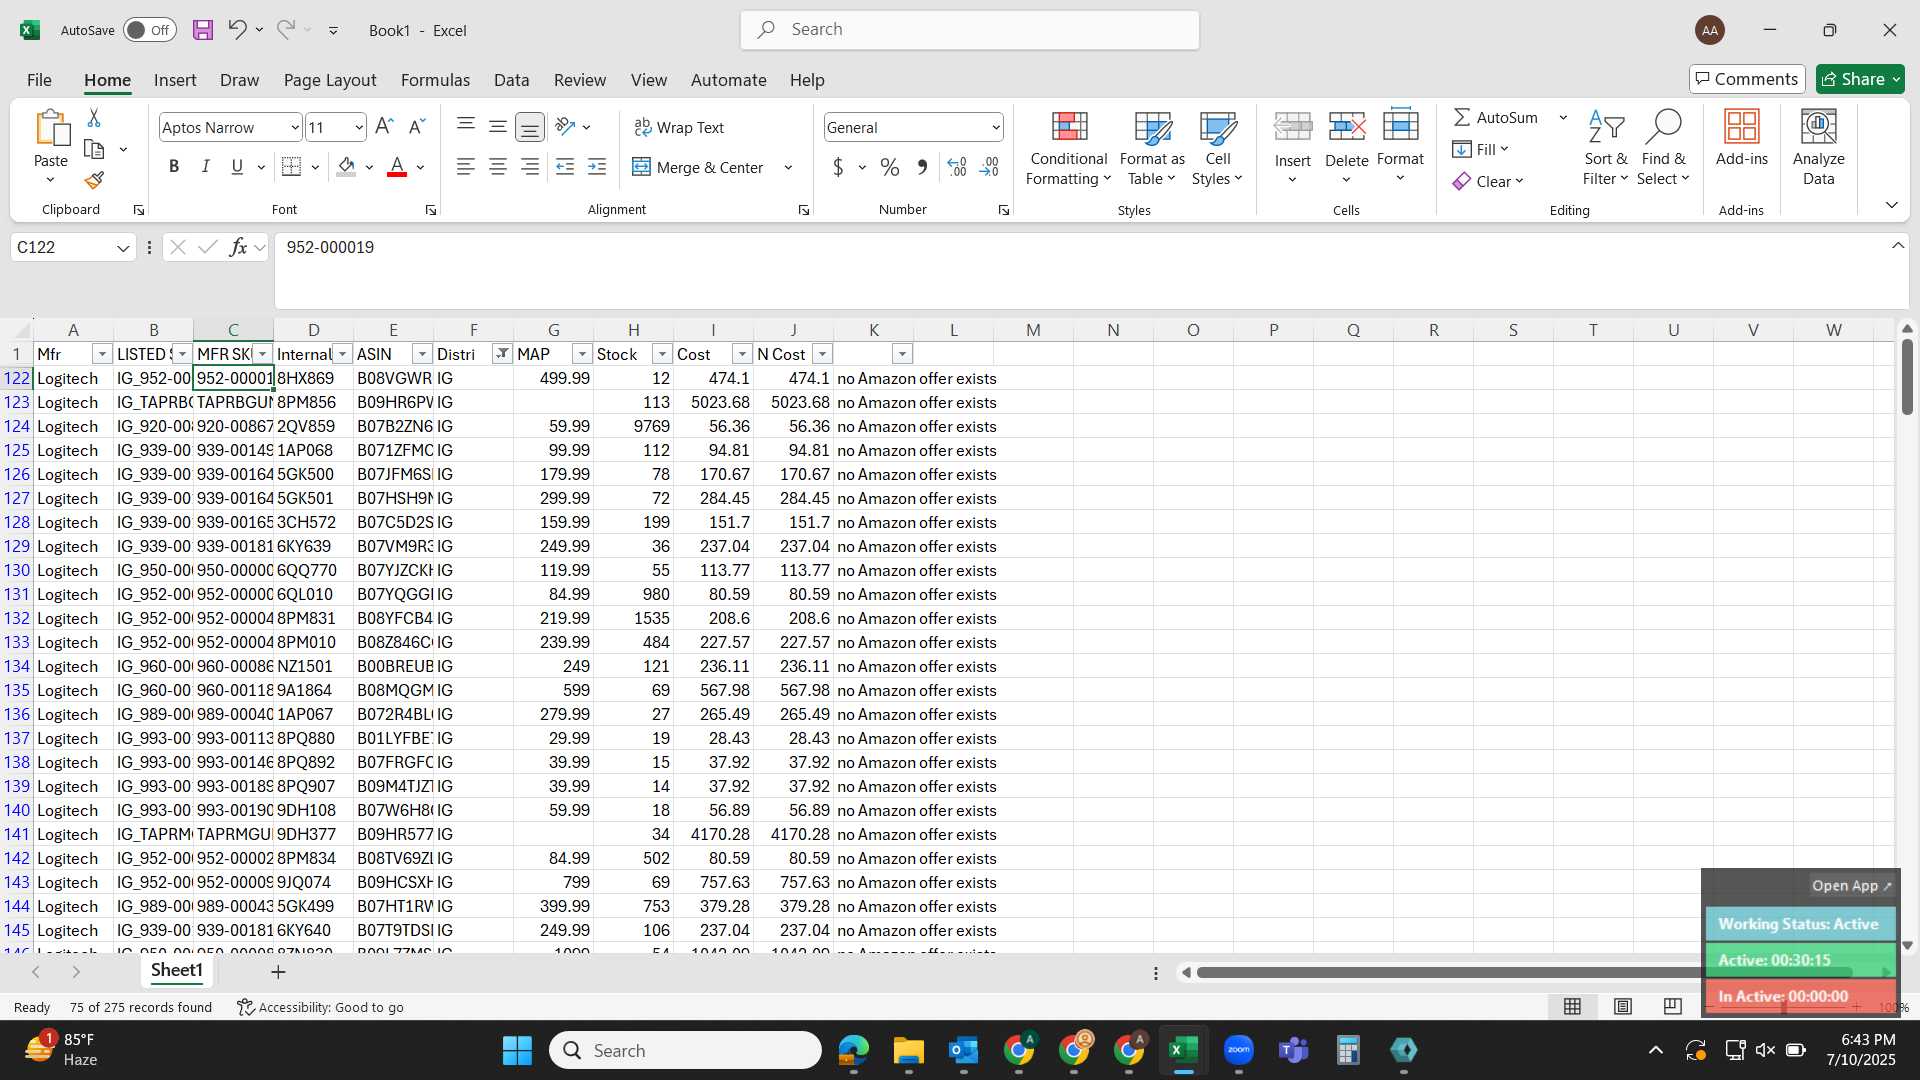1920x1080 pixels.
Task: Apply the red Font Color swatch
Action: [x=397, y=167]
